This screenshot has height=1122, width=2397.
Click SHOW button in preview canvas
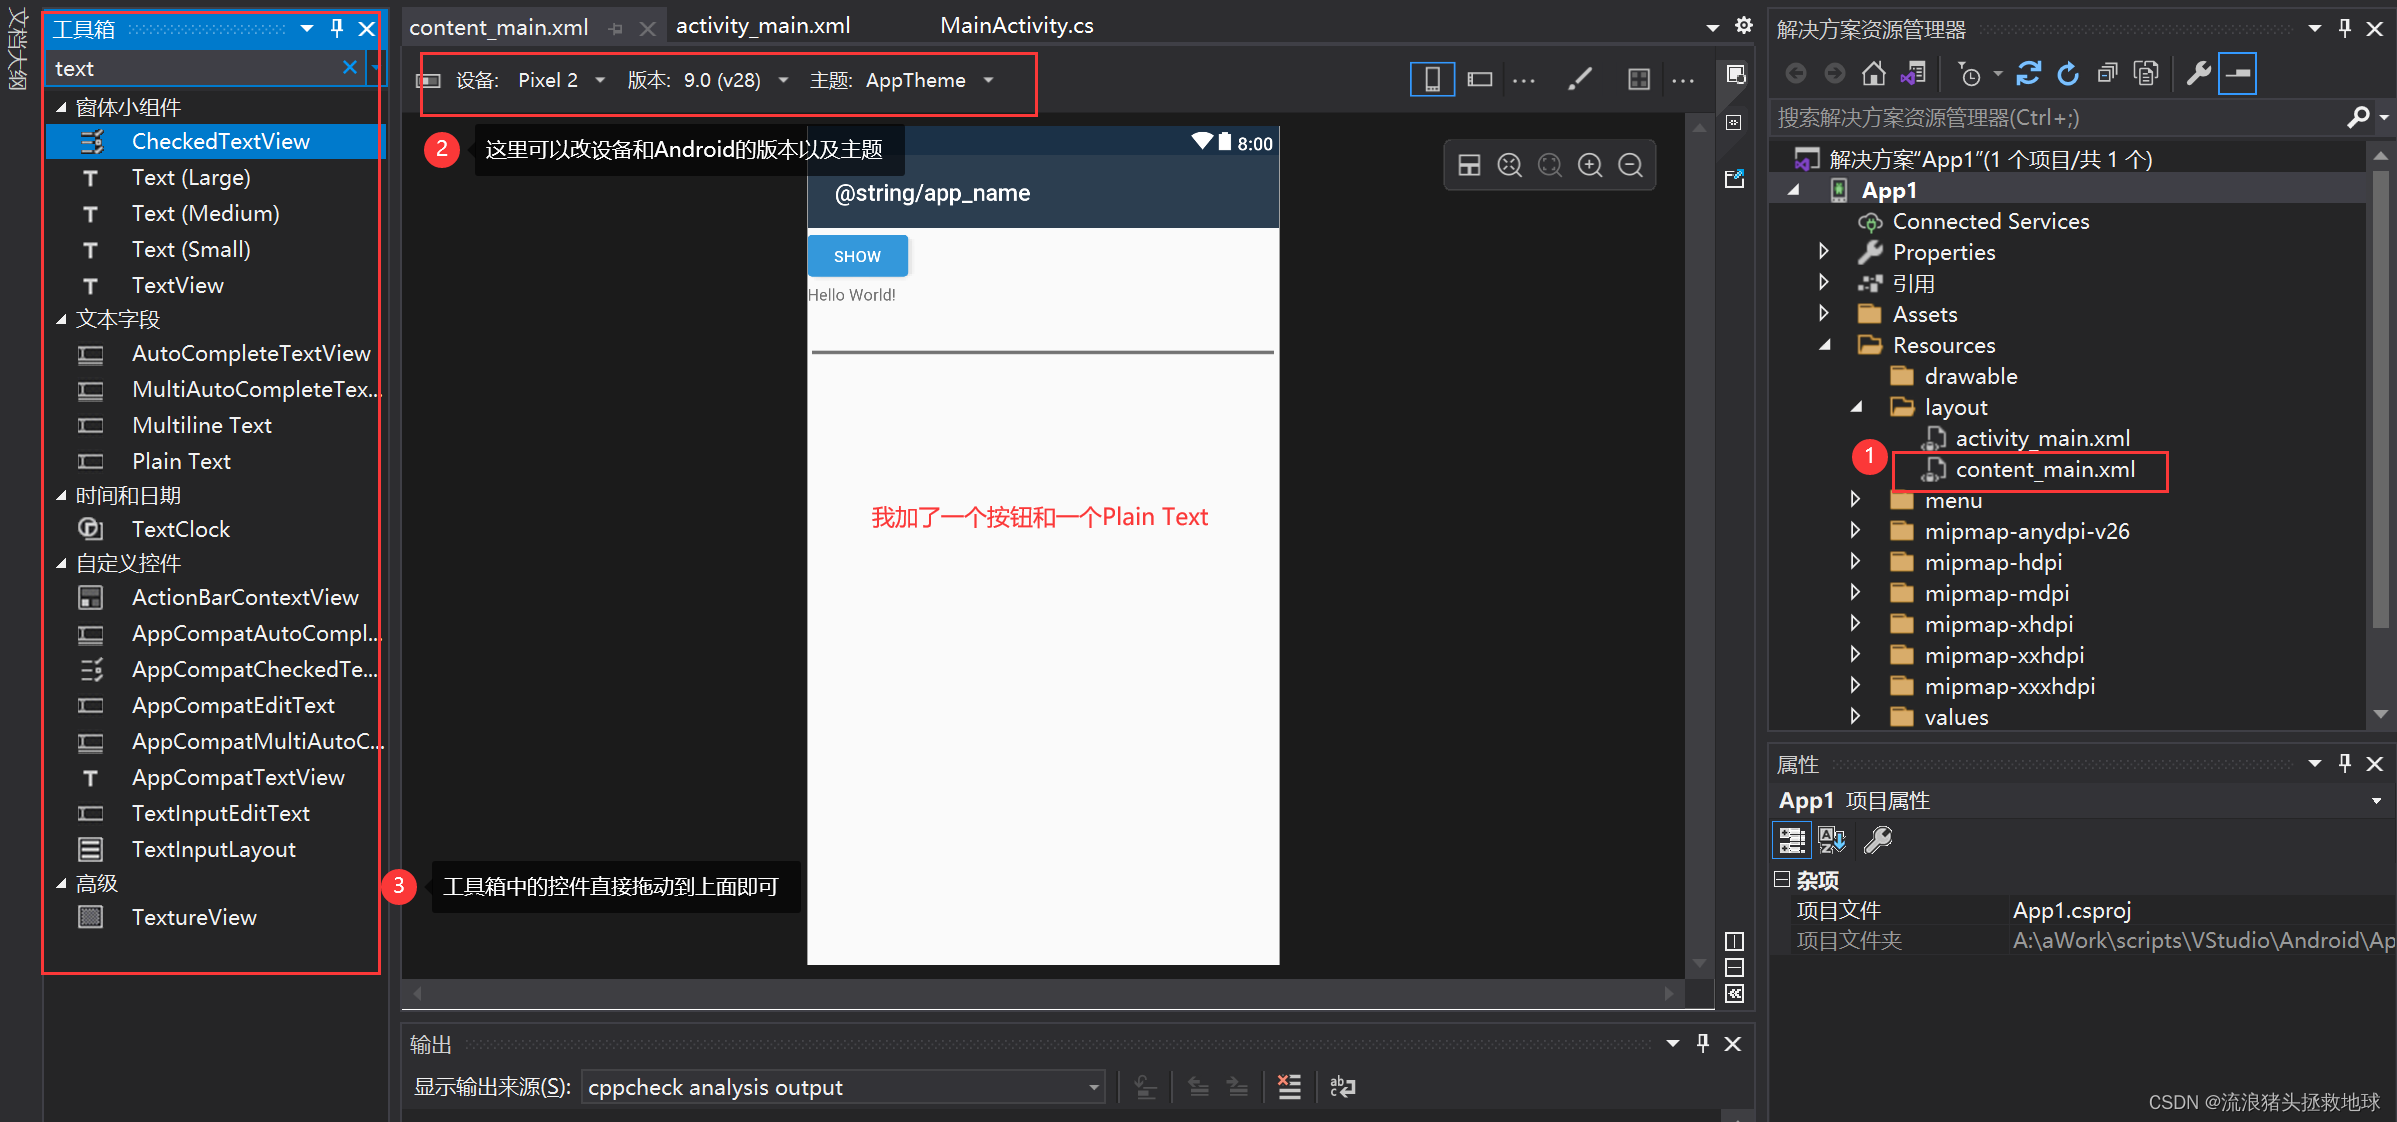click(x=856, y=255)
